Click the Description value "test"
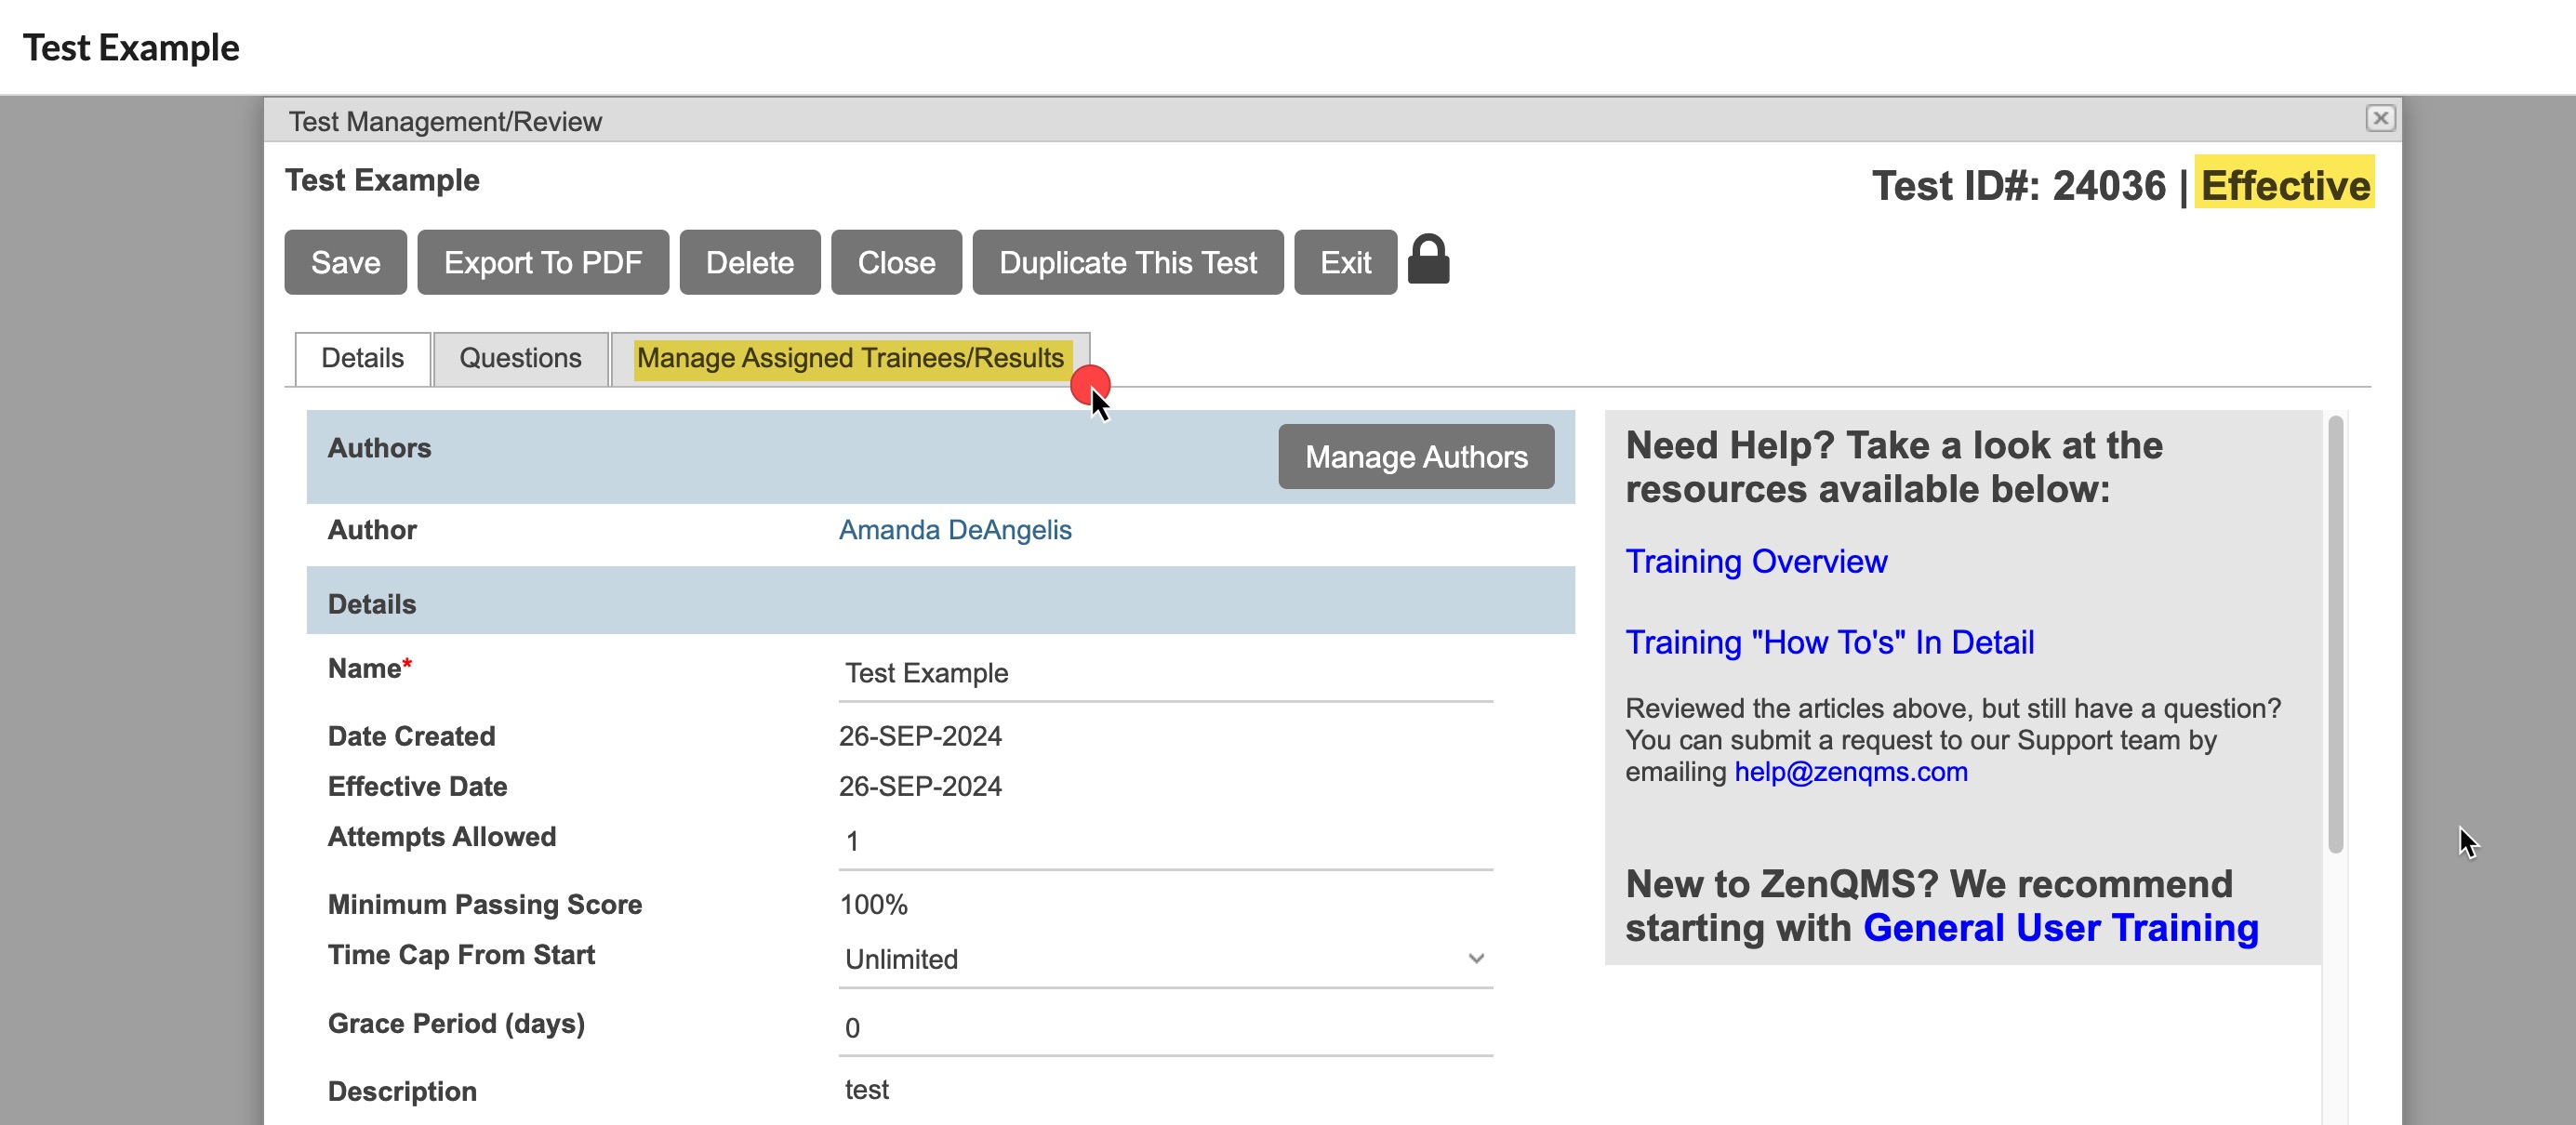 coord(866,1090)
